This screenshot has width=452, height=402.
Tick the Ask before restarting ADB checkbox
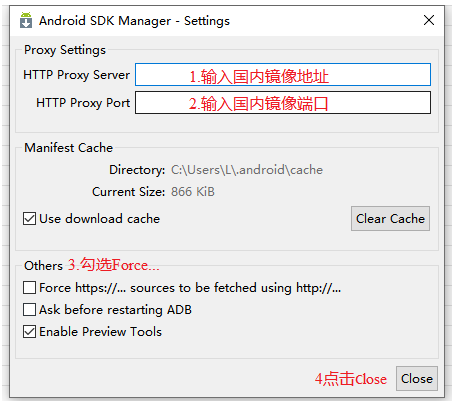point(29,309)
